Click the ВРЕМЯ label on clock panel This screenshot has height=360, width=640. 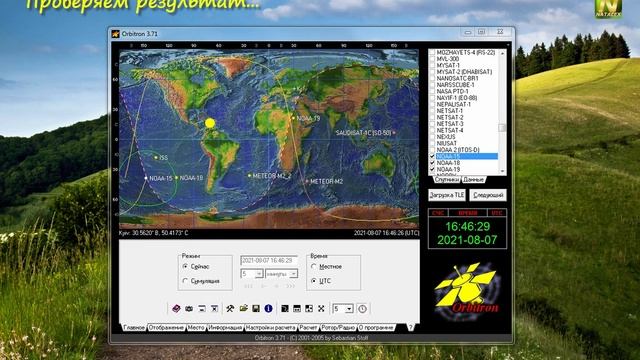click(468, 213)
